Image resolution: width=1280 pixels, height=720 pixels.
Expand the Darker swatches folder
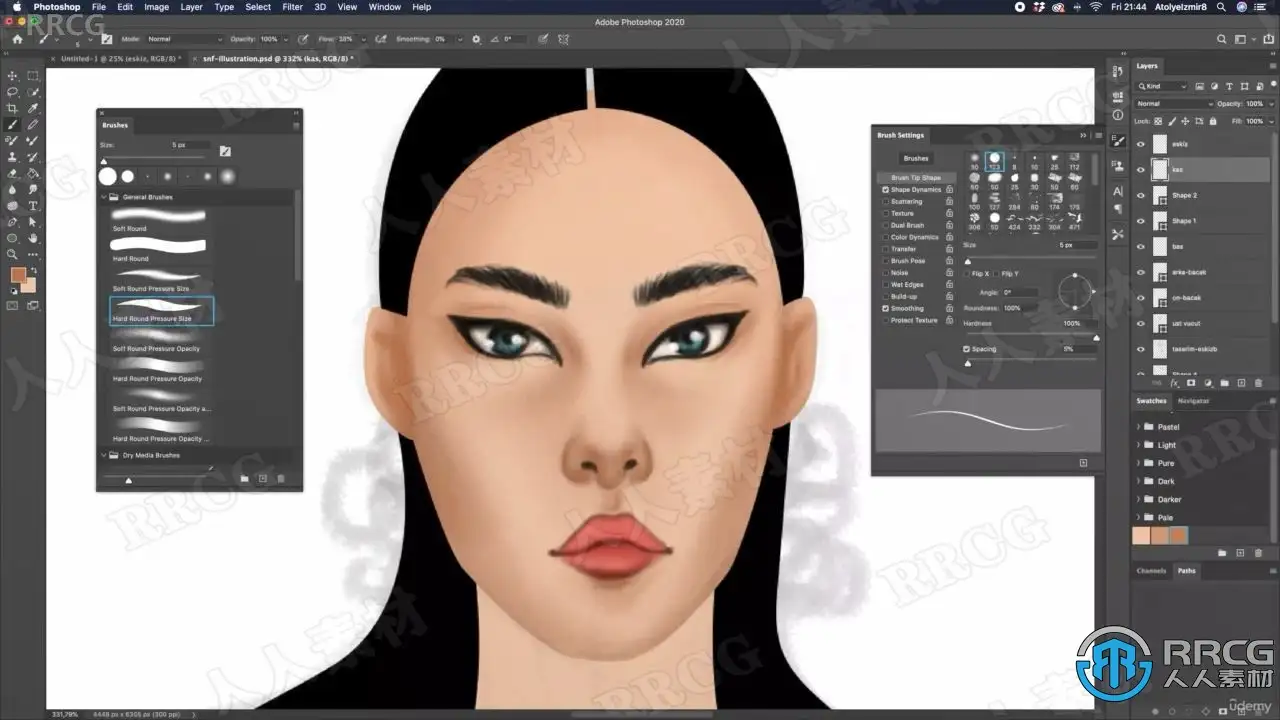point(1138,499)
